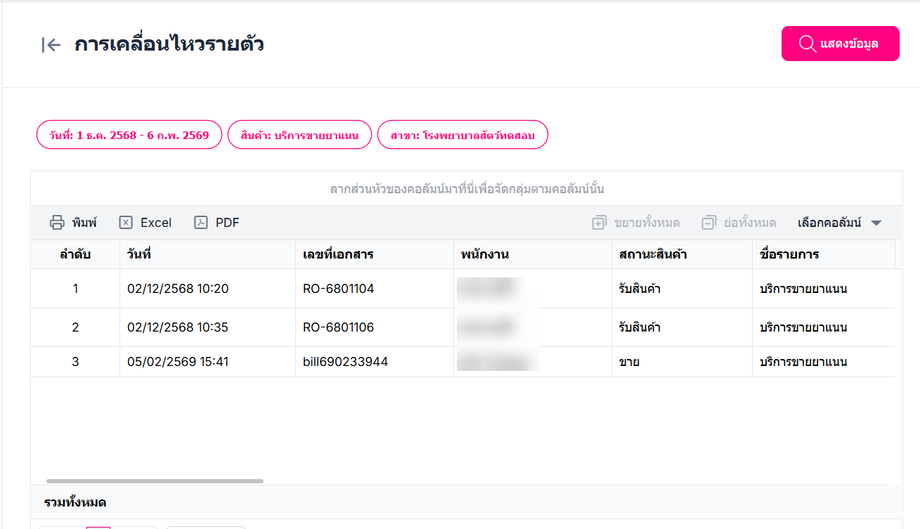Click document number bill690233944
920x529 pixels.
coord(345,362)
